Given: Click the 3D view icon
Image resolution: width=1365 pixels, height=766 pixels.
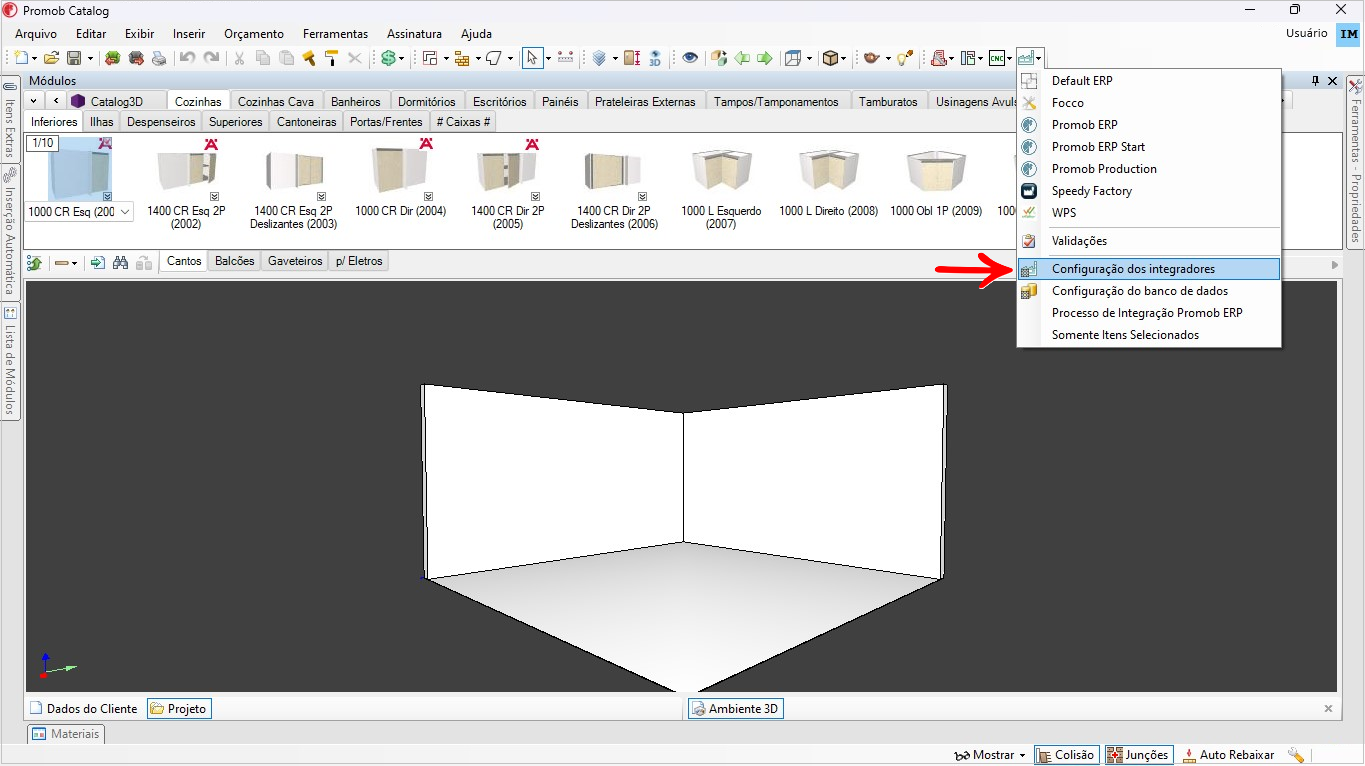Looking at the screenshot, I should point(655,58).
